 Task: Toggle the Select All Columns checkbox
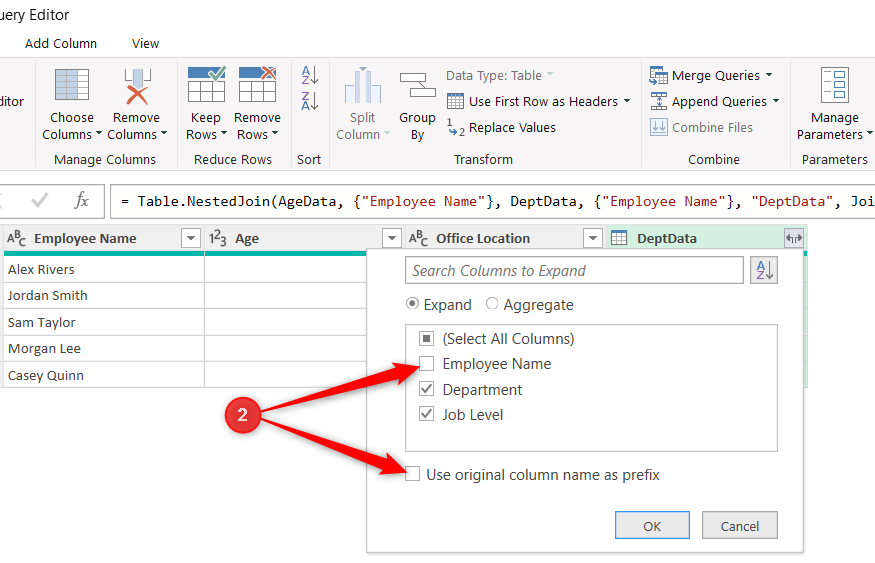[x=426, y=339]
